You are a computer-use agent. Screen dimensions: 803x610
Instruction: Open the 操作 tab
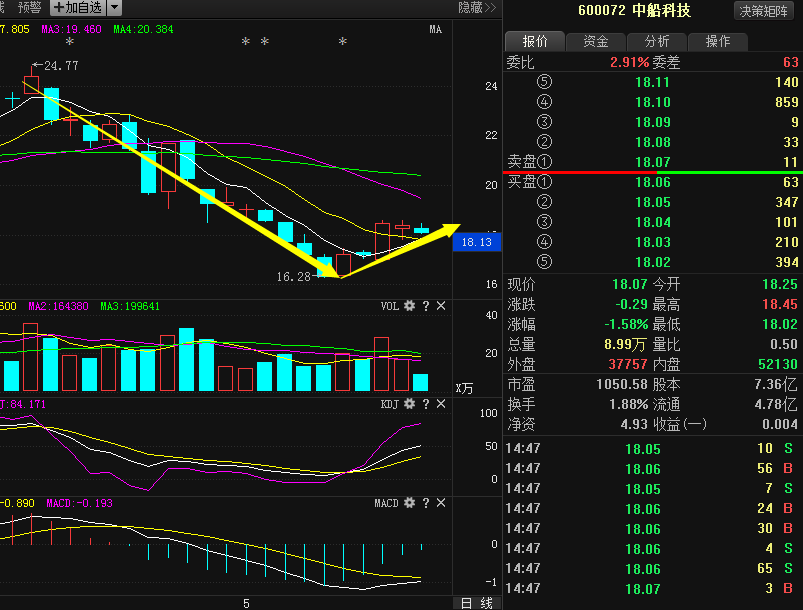coord(717,41)
